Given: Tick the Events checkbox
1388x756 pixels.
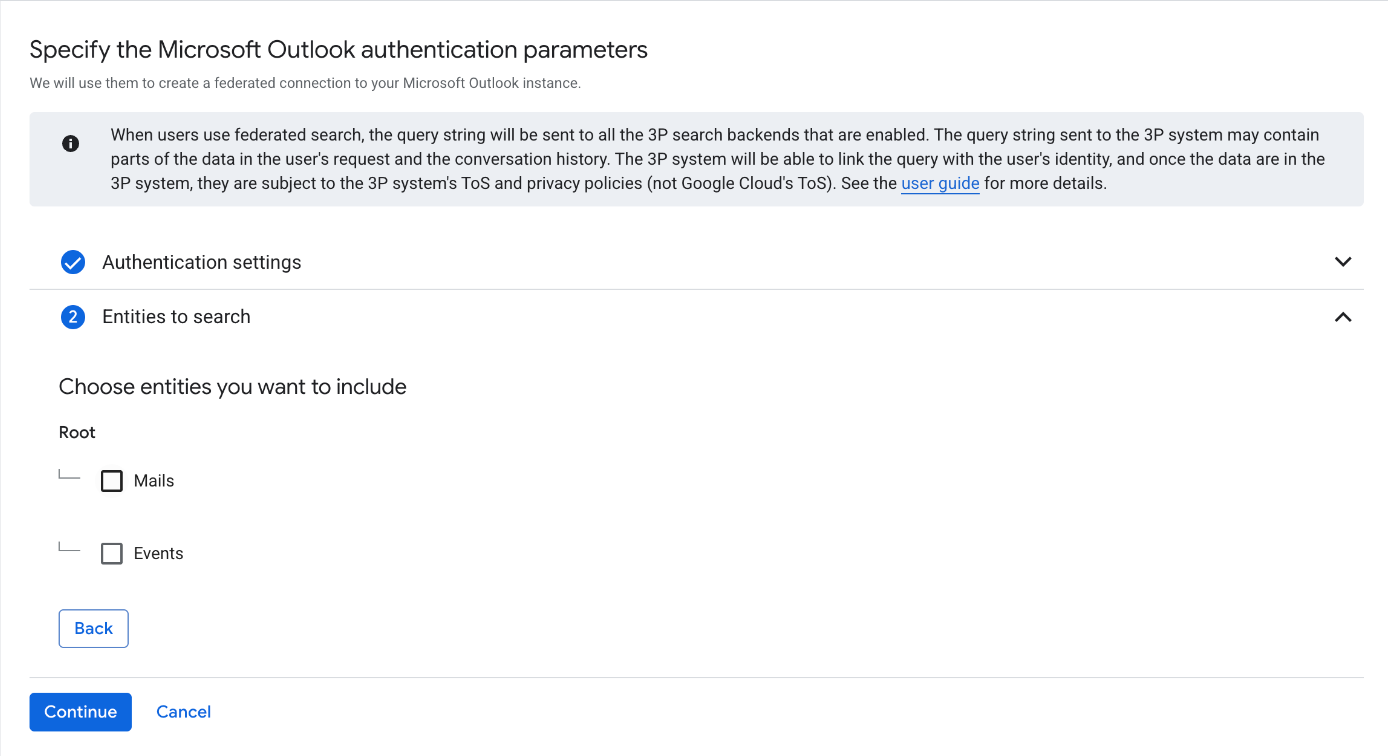Looking at the screenshot, I should coord(112,554).
